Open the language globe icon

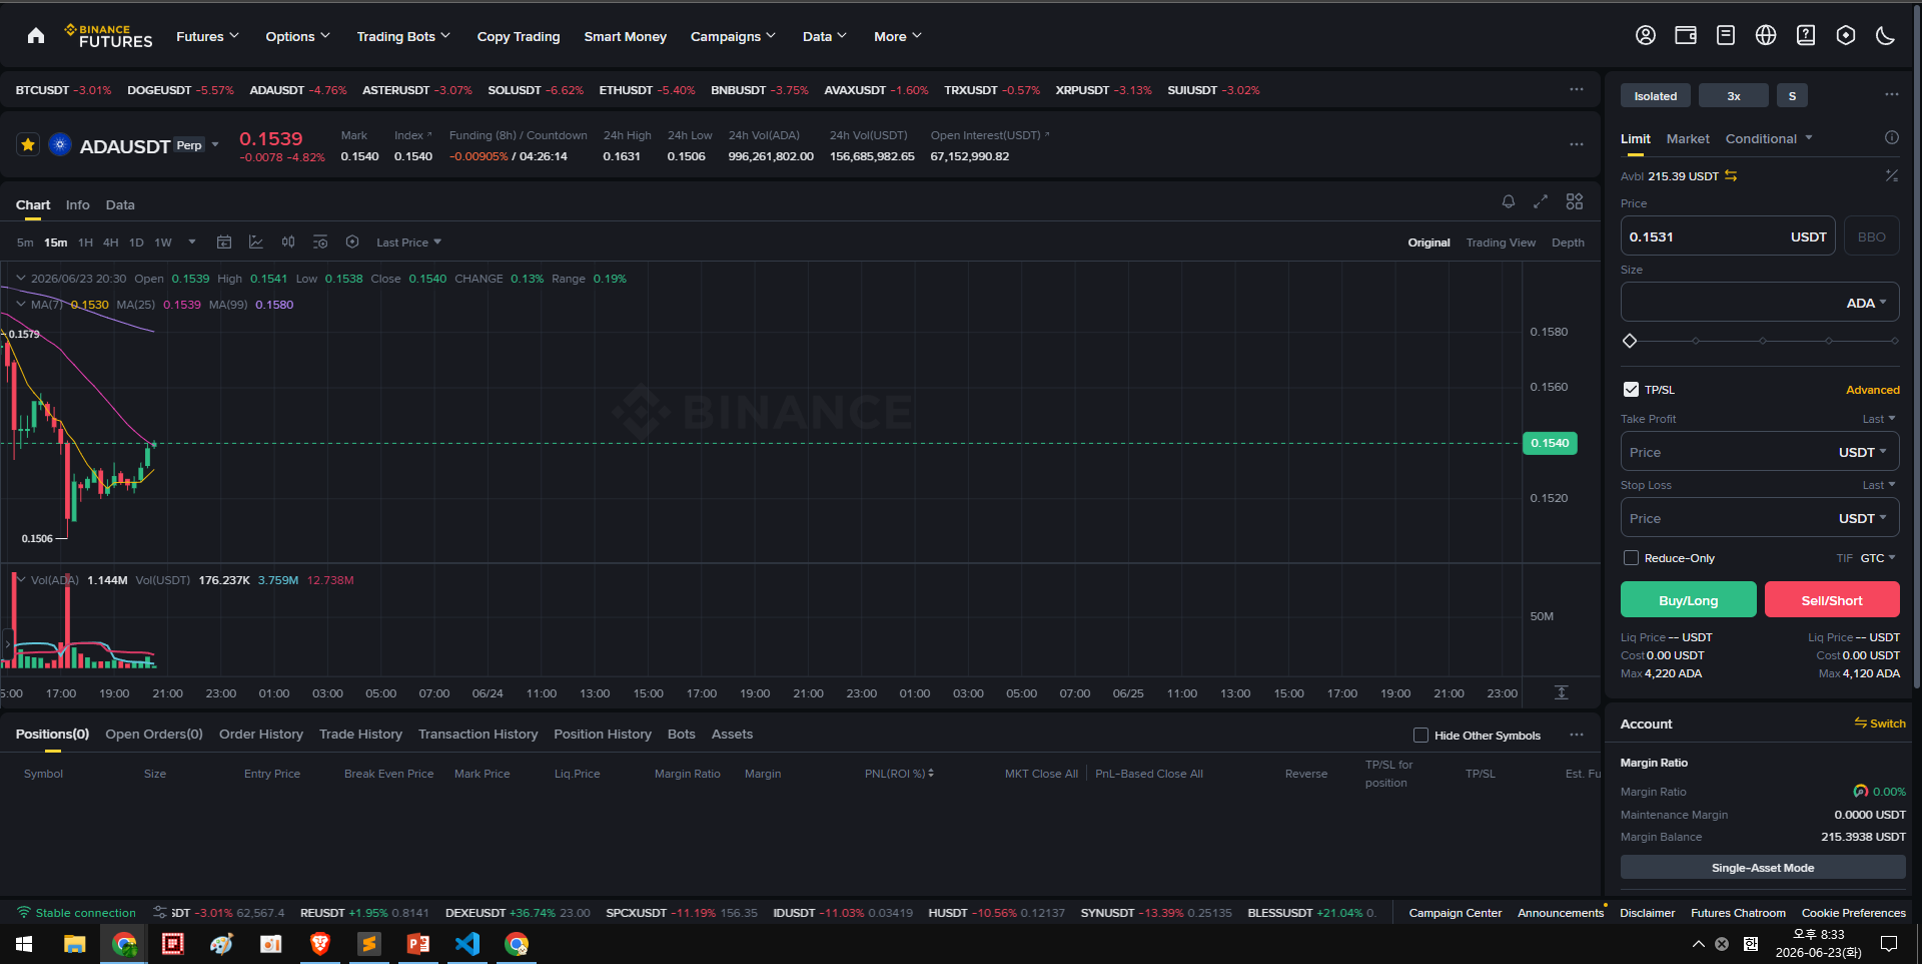1765,36
